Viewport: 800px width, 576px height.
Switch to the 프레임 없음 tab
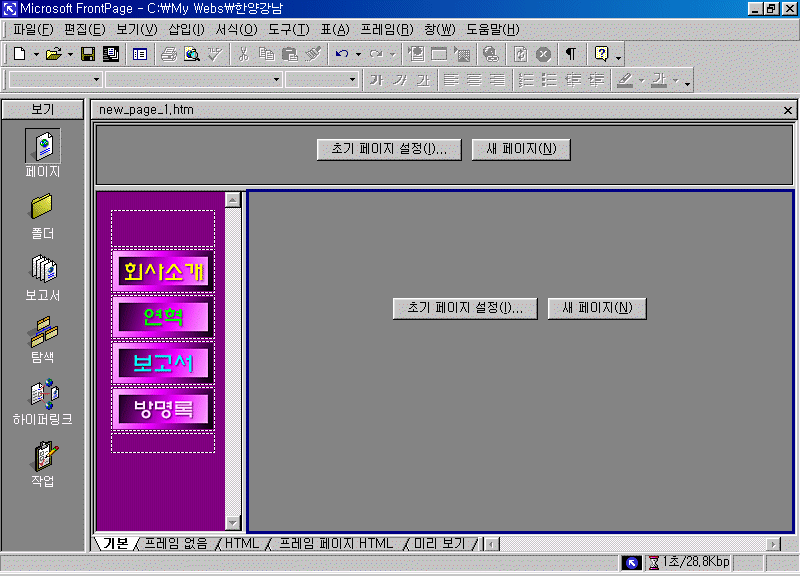click(176, 544)
